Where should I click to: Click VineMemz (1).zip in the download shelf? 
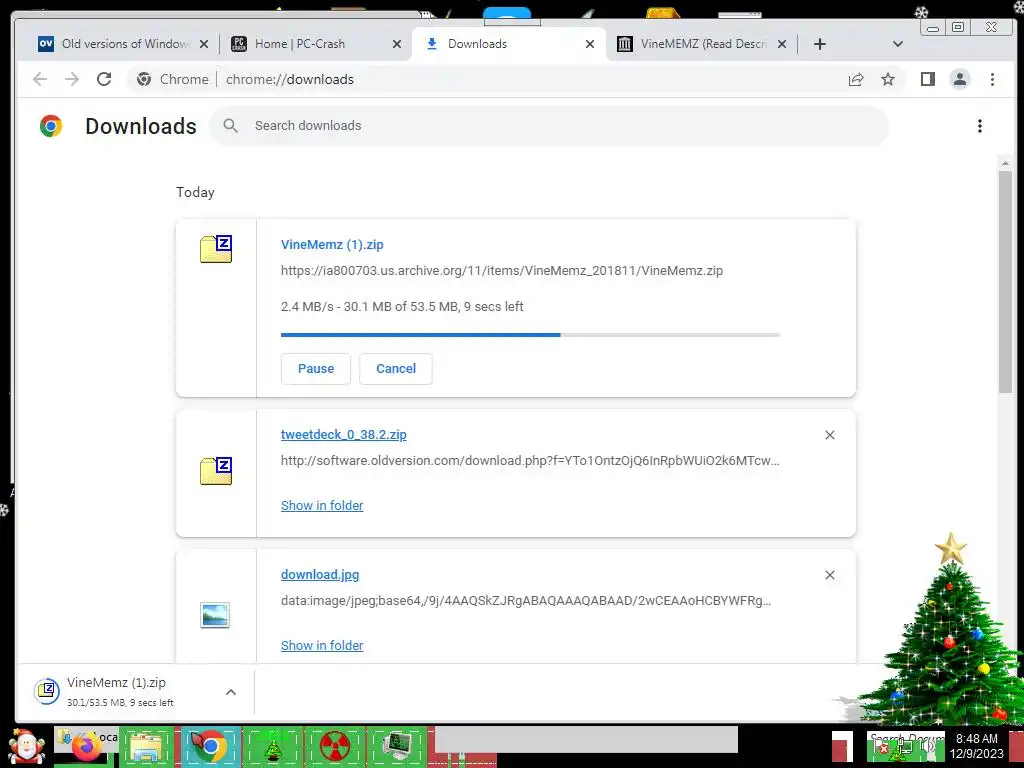point(116,682)
